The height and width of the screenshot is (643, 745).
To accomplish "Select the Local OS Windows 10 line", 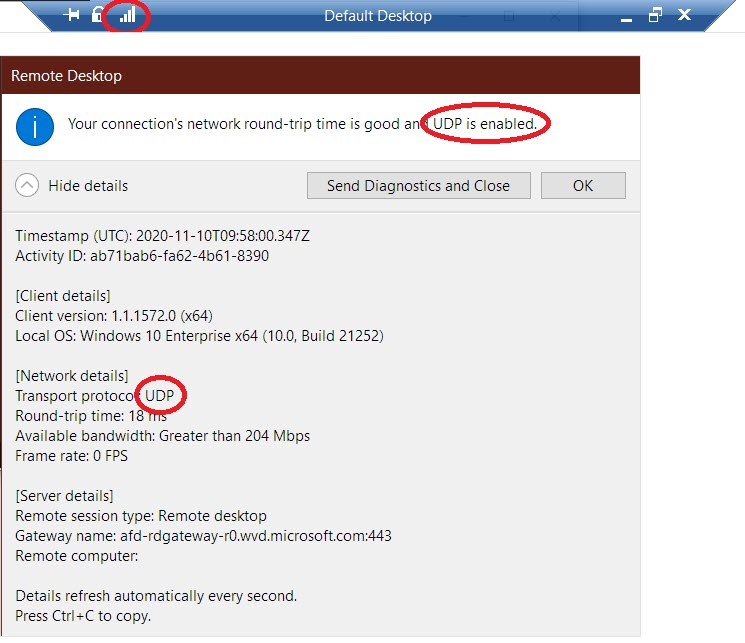I will (200, 336).
